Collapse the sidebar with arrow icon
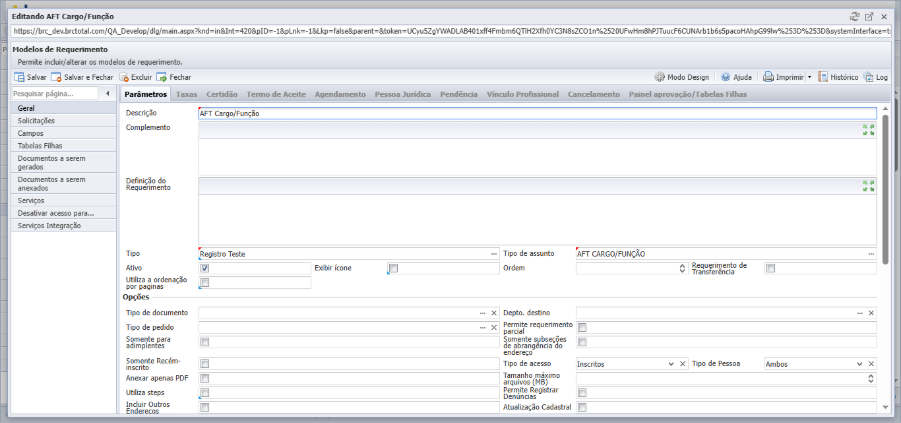901x423 pixels. [x=108, y=93]
